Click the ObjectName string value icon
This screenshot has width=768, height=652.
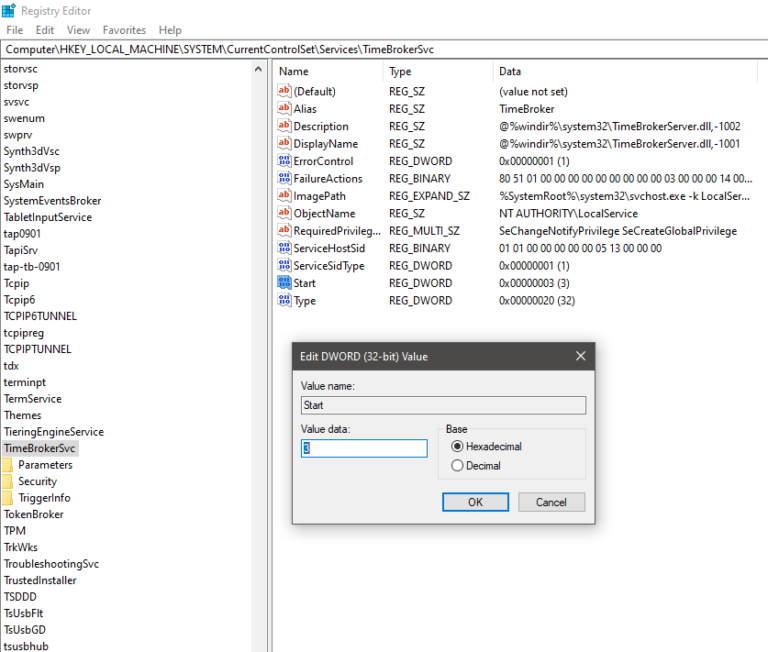point(284,213)
